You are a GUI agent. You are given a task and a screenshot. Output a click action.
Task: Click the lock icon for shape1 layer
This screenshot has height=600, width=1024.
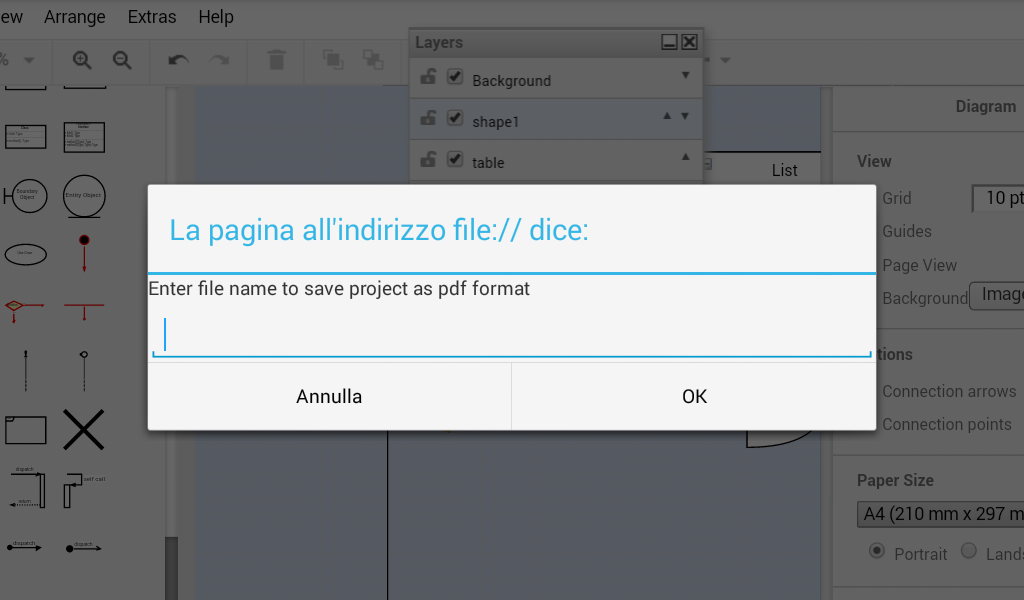(428, 118)
